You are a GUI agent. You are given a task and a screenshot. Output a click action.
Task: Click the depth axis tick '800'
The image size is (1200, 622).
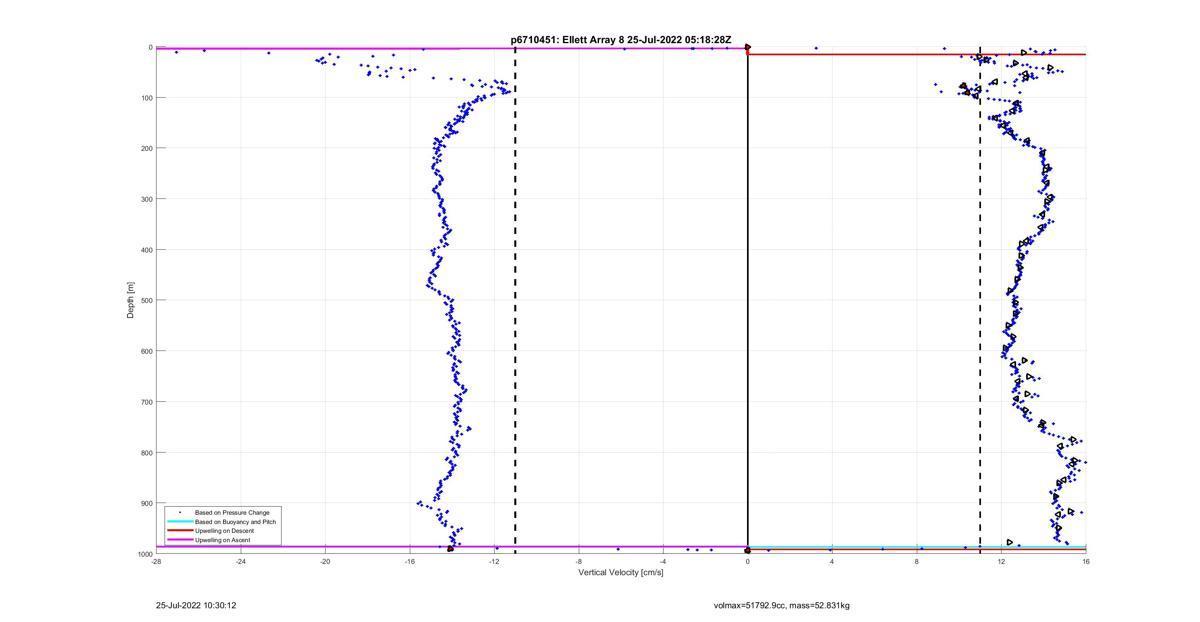pyautogui.click(x=146, y=453)
